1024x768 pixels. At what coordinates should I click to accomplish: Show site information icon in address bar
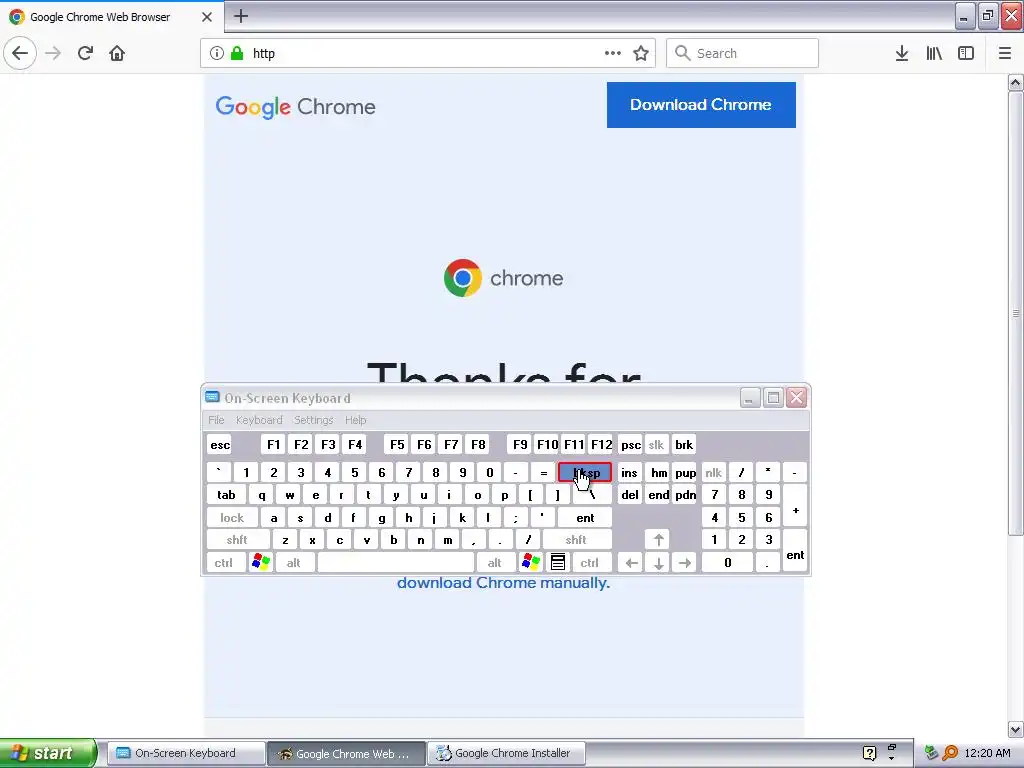[x=217, y=53]
